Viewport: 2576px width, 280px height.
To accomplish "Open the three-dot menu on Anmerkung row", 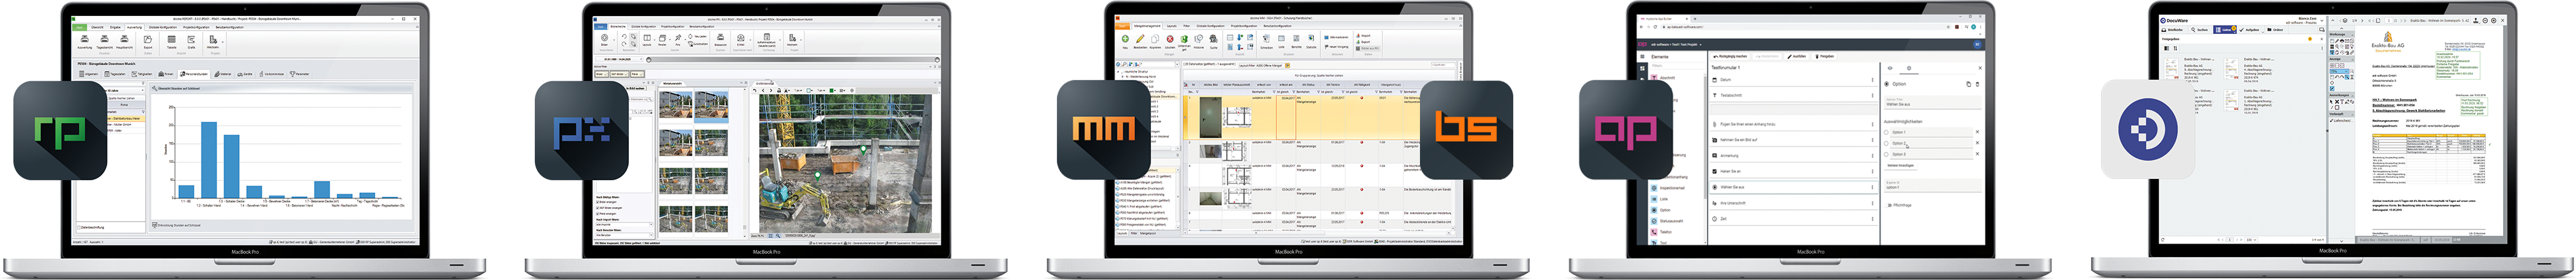I will (x=1872, y=155).
